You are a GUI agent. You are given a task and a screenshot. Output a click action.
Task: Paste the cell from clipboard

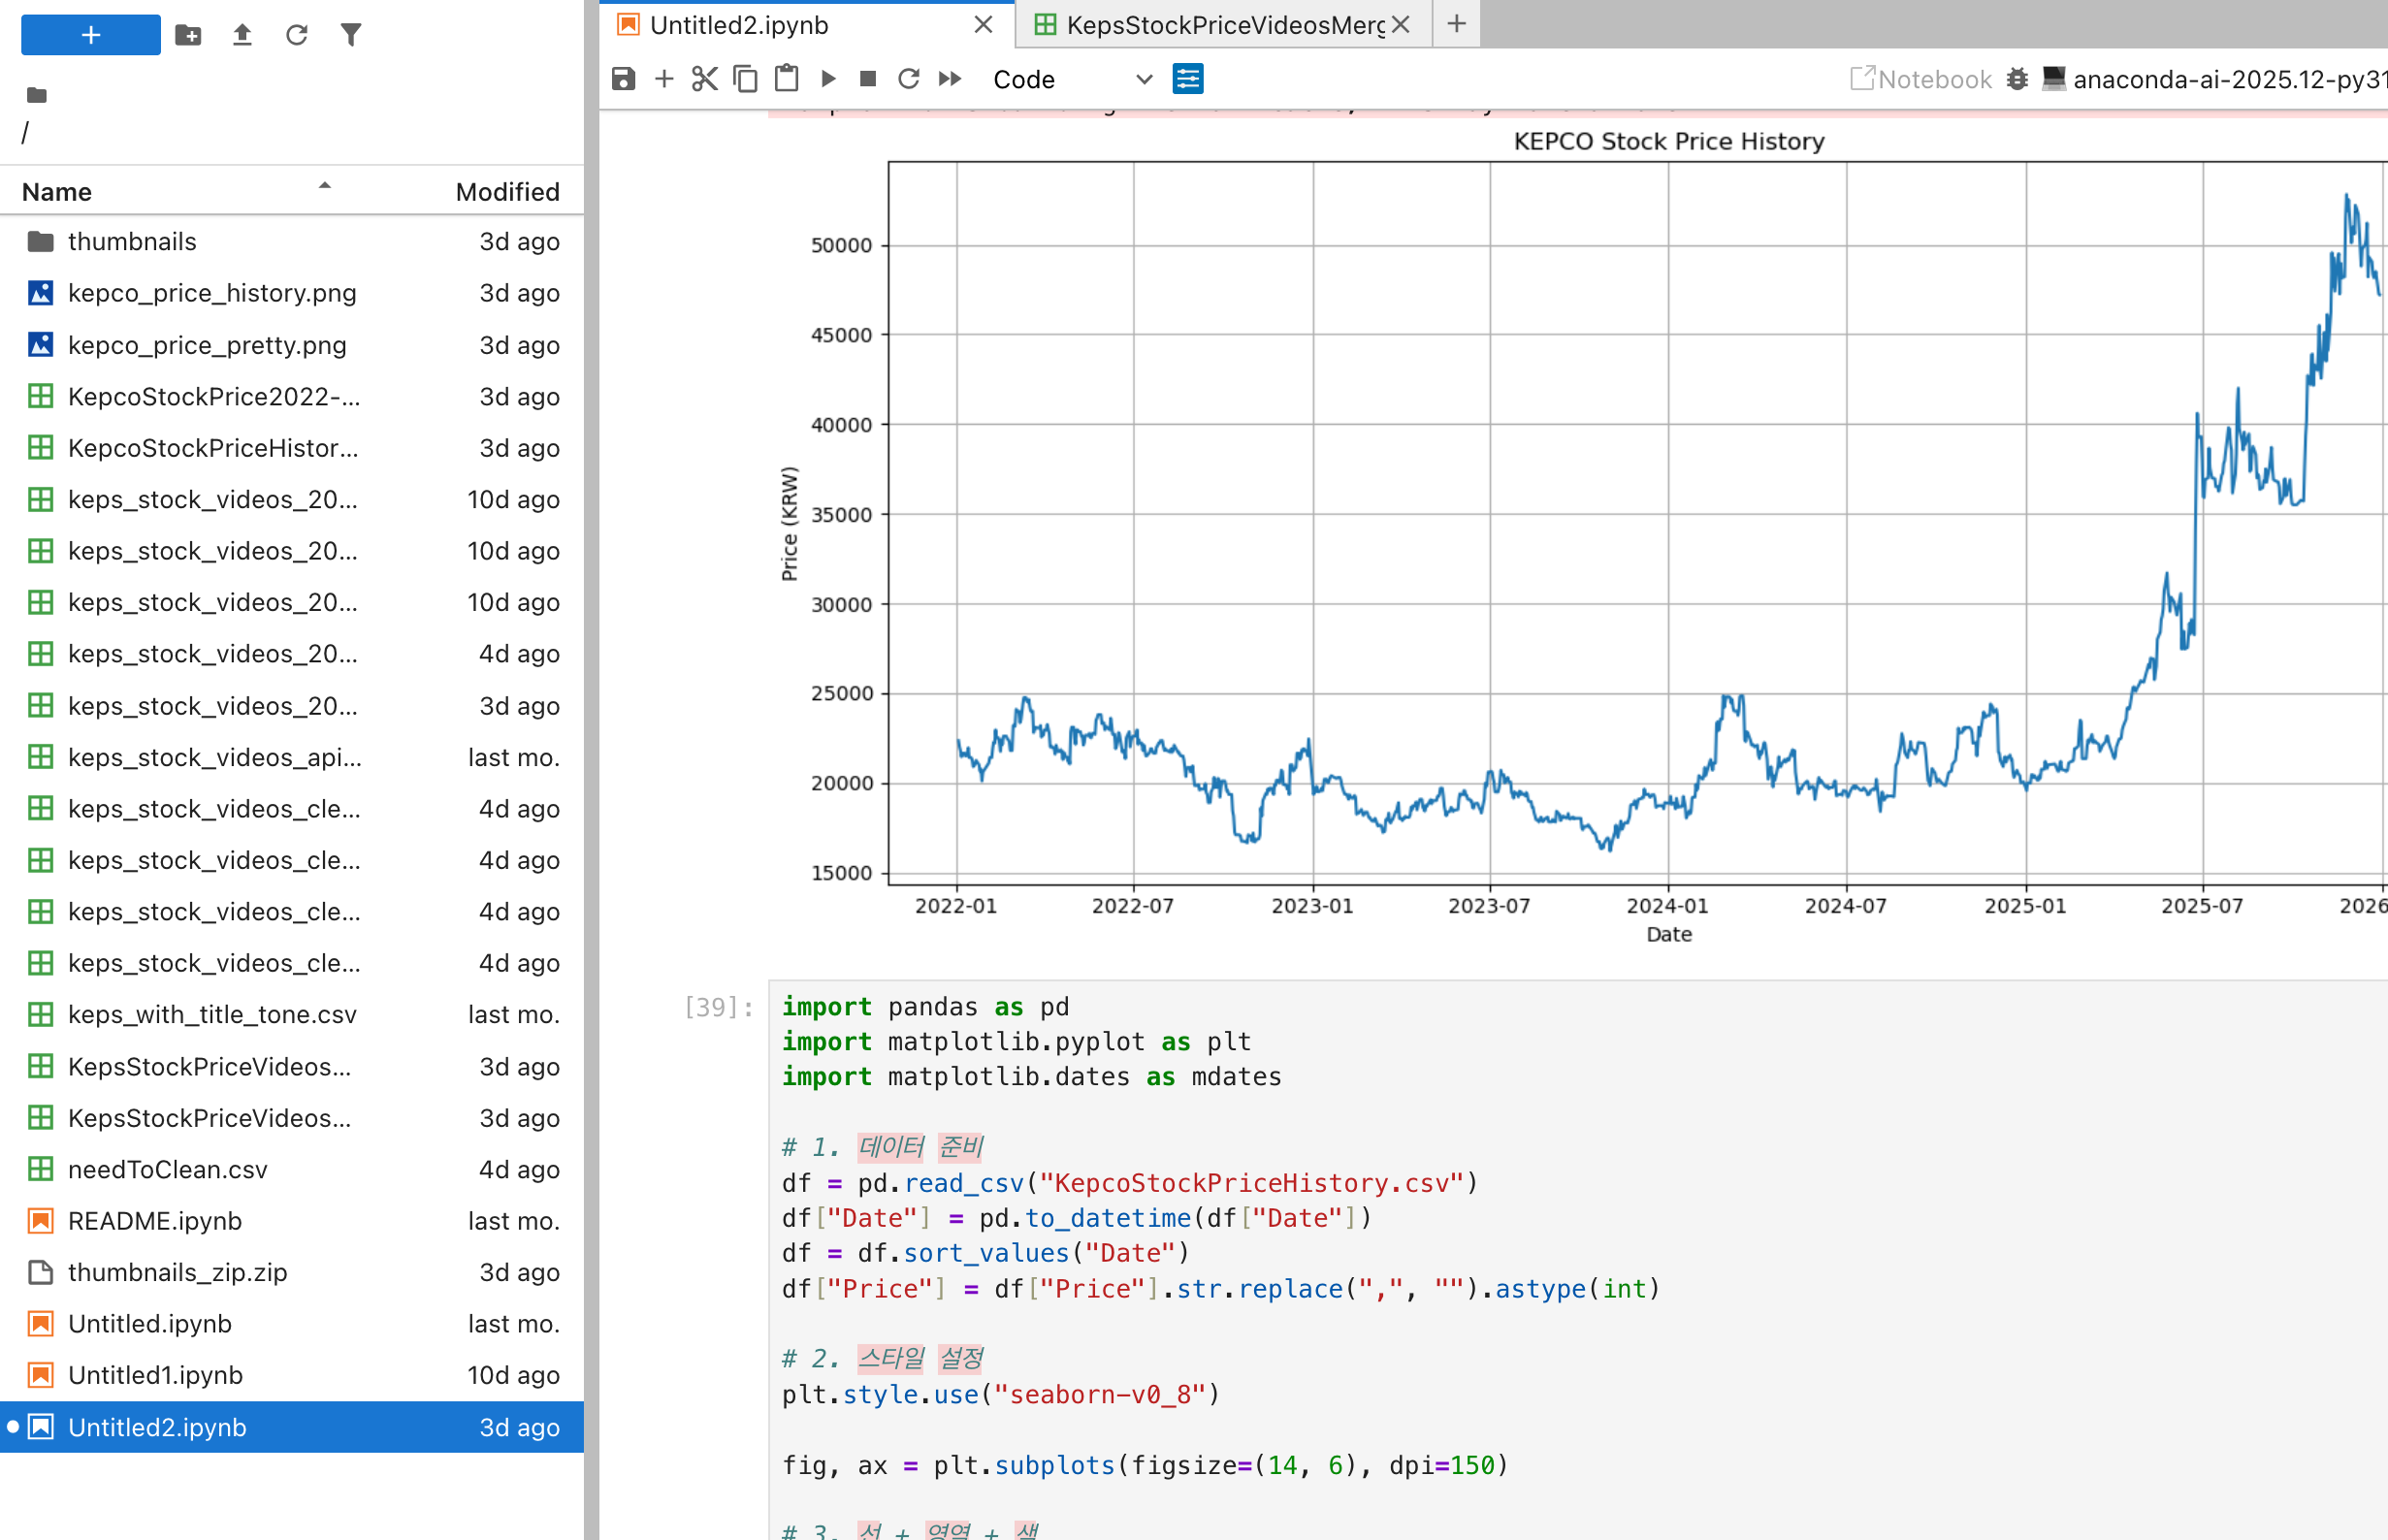(786, 78)
